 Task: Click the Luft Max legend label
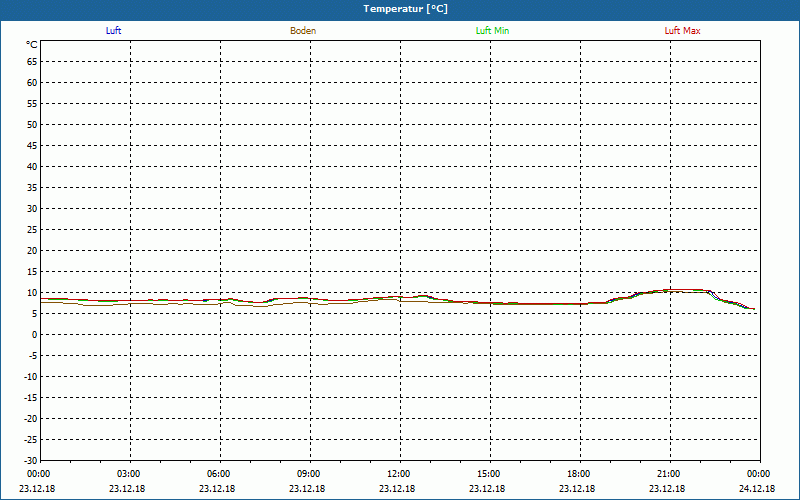[682, 31]
